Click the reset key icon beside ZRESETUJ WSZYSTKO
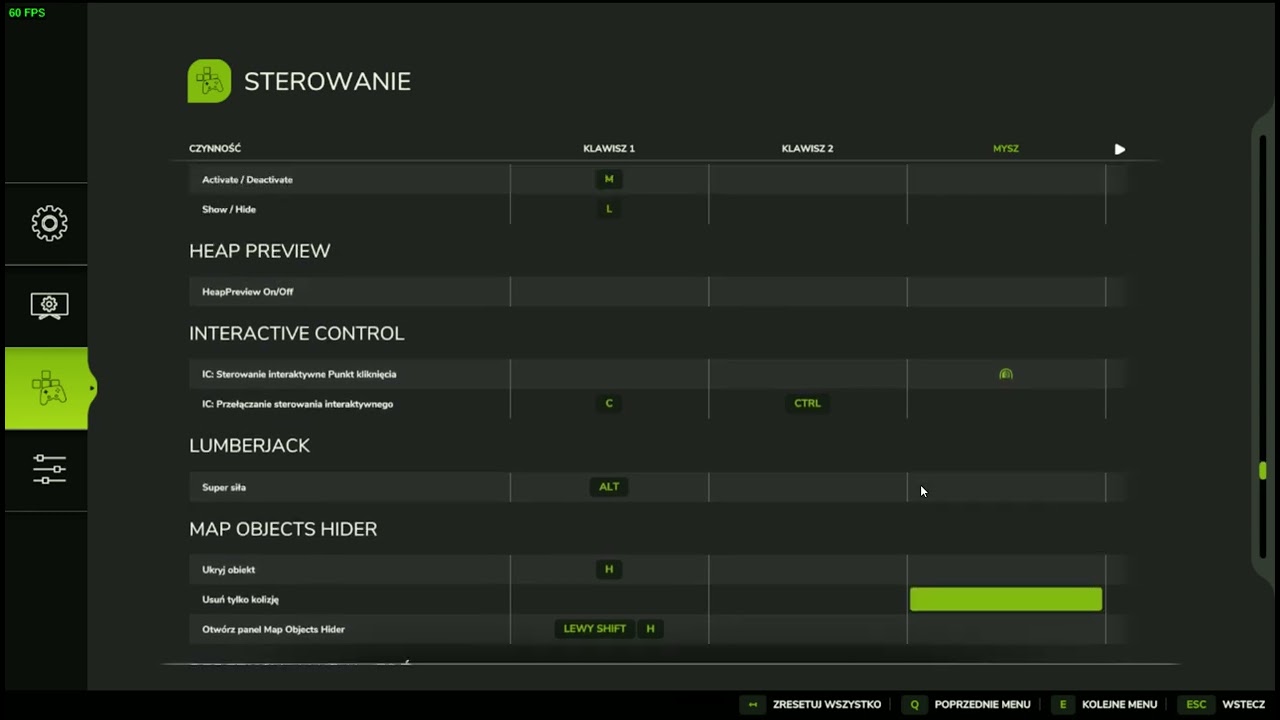1280x720 pixels. [x=752, y=705]
